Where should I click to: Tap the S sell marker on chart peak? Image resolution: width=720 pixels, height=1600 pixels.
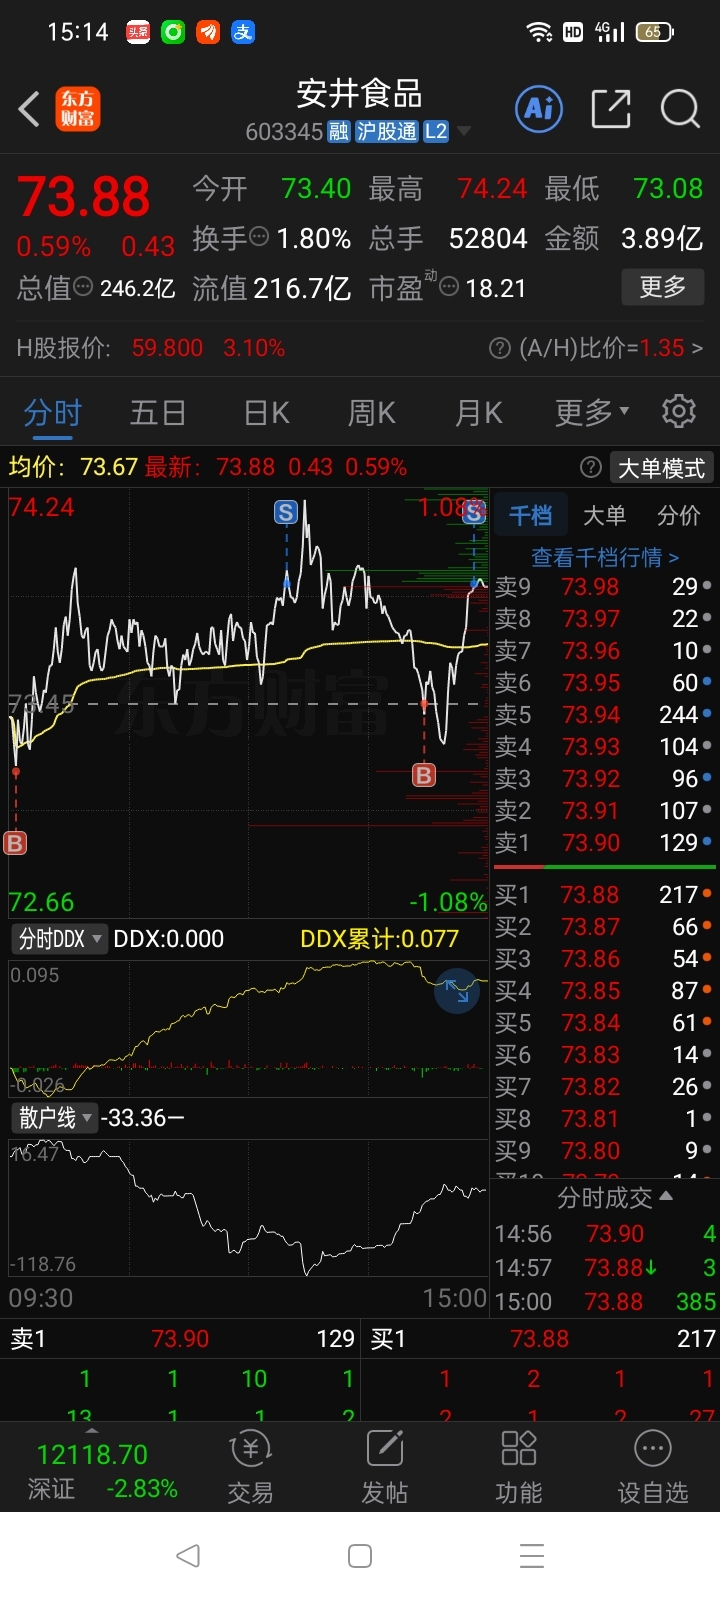[x=286, y=513]
